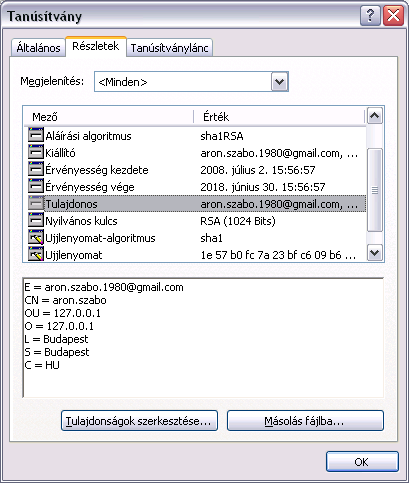Select the Ujjlenyomat row label
Screen dimensions: 409x483
click(74, 255)
